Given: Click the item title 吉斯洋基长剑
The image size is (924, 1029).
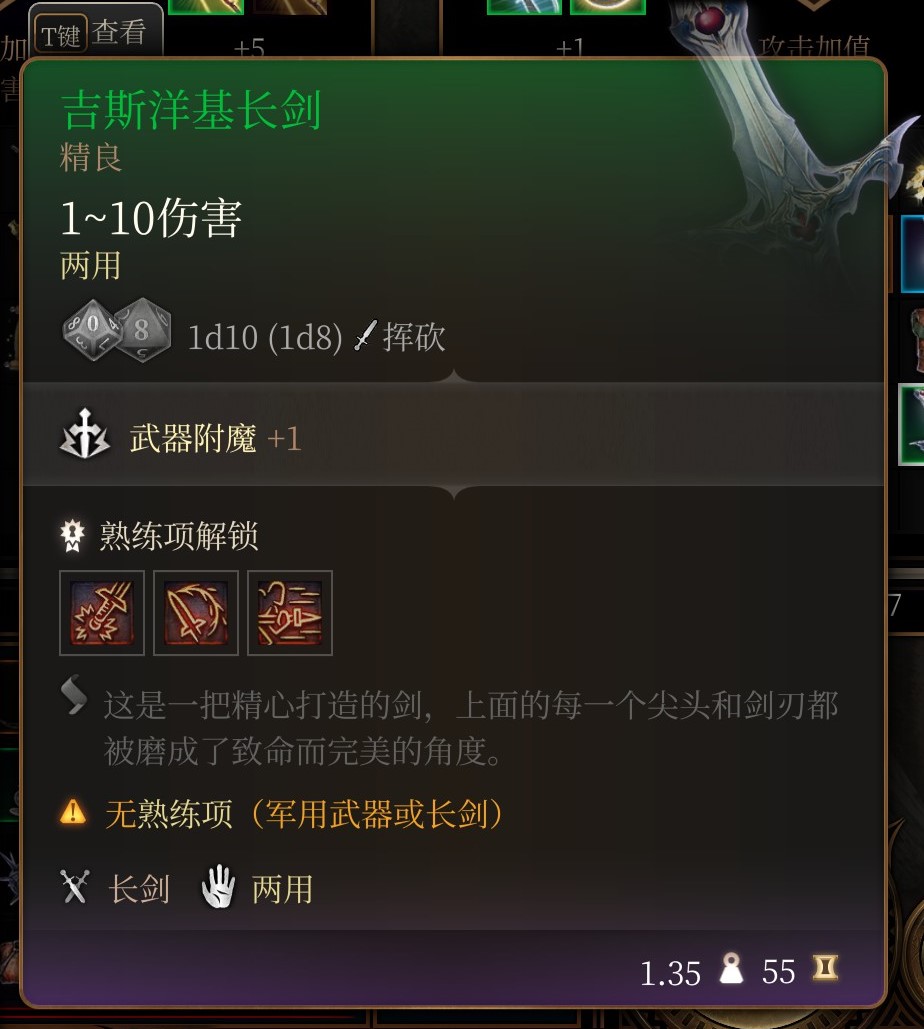Looking at the screenshot, I should 191,110.
